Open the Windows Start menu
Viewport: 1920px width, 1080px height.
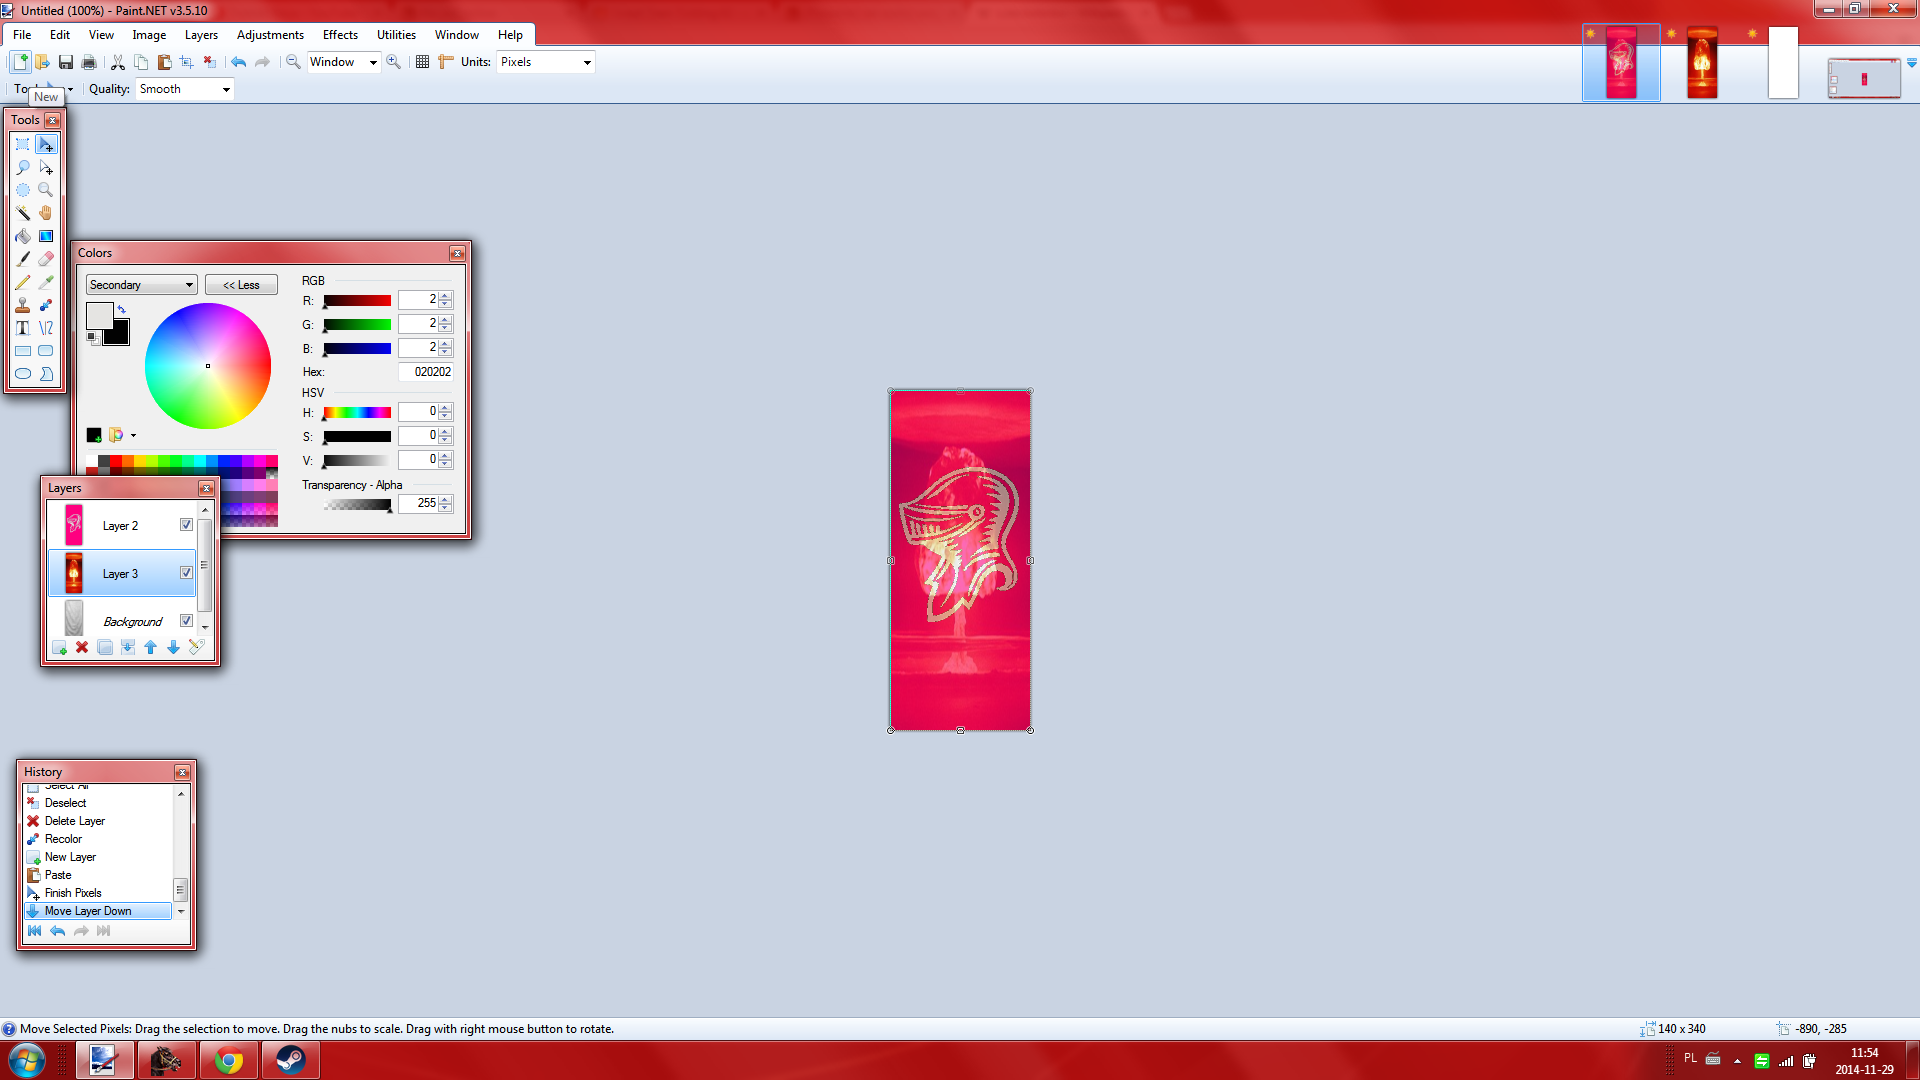point(26,1060)
